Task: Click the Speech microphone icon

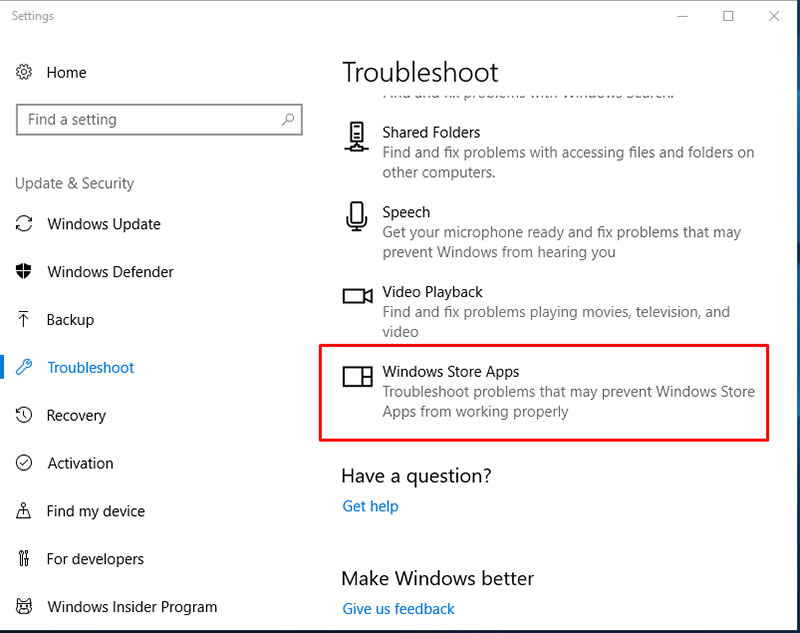Action: (x=356, y=216)
